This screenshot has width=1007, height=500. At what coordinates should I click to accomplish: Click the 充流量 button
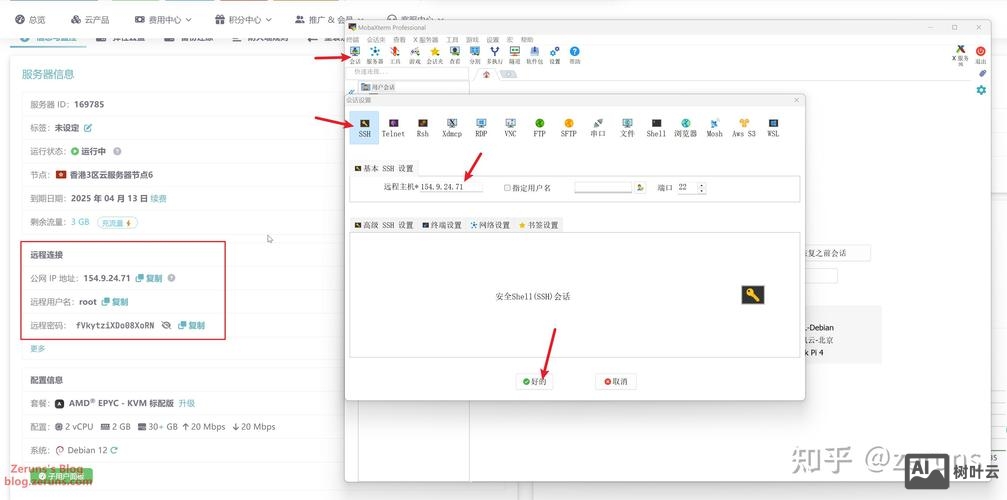(118, 223)
